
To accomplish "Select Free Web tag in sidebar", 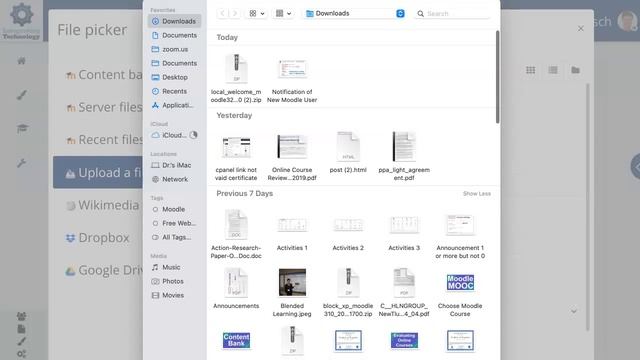I will pyautogui.click(x=174, y=223).
